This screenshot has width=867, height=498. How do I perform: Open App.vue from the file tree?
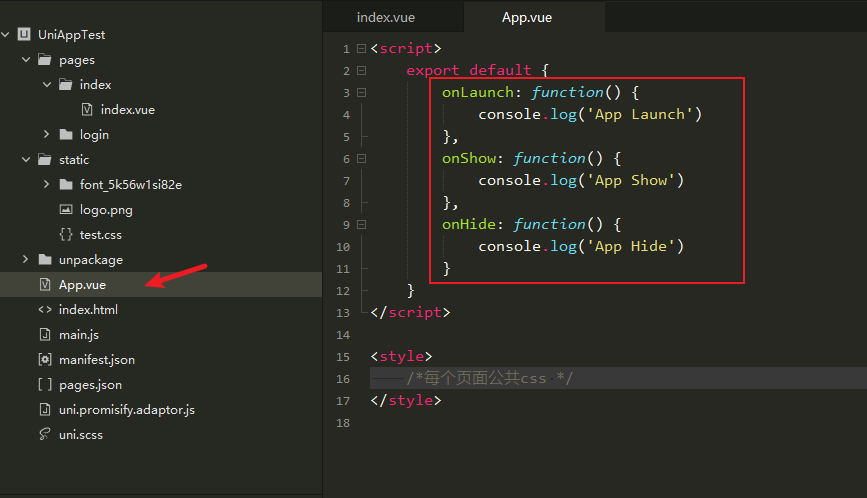(82, 285)
